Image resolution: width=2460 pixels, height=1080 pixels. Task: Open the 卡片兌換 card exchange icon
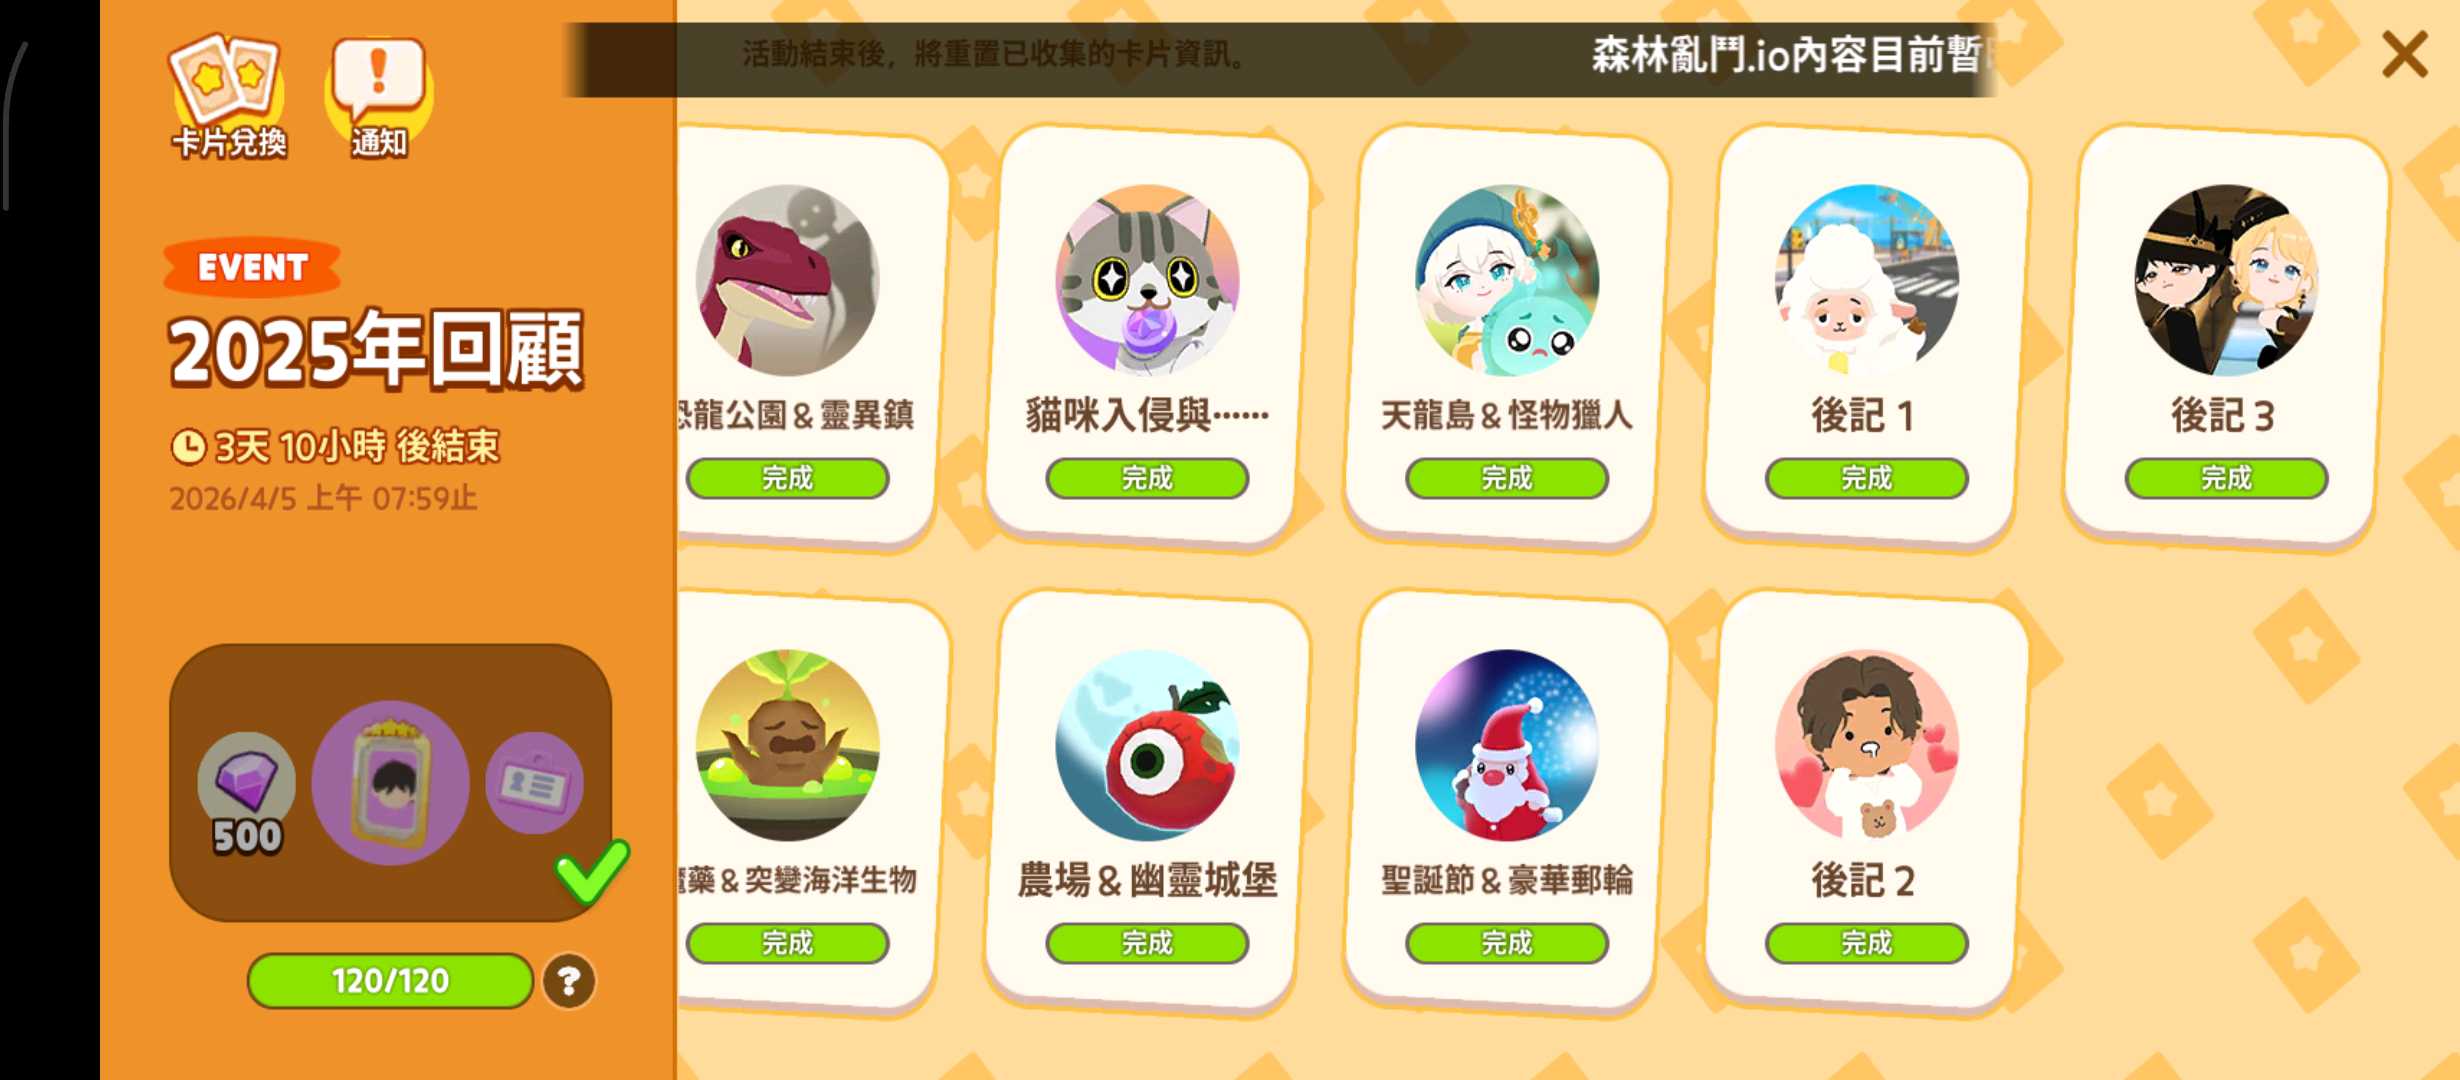(228, 97)
